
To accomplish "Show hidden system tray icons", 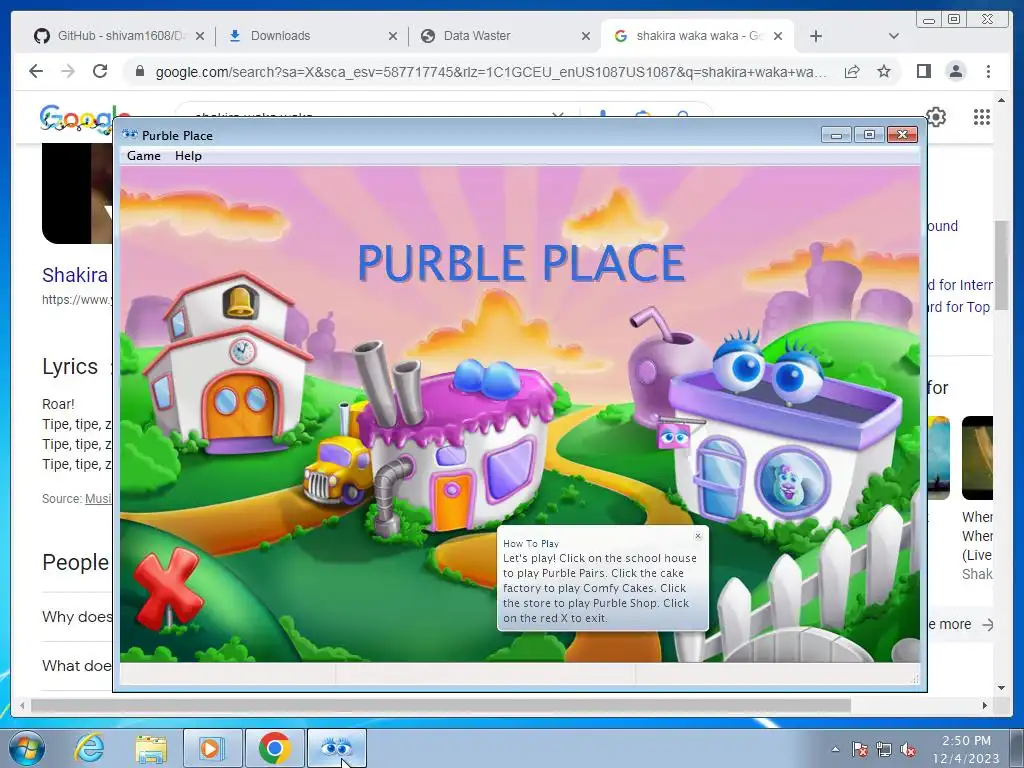I will tap(835, 749).
